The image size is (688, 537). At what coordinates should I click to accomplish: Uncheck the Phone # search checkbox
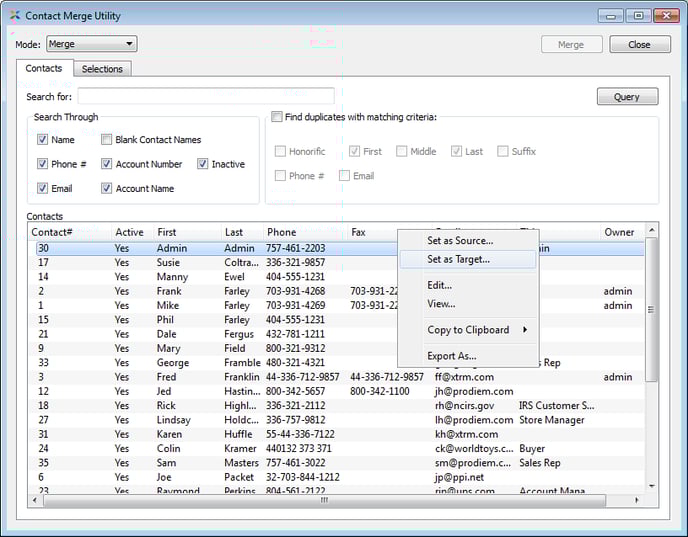(43, 164)
